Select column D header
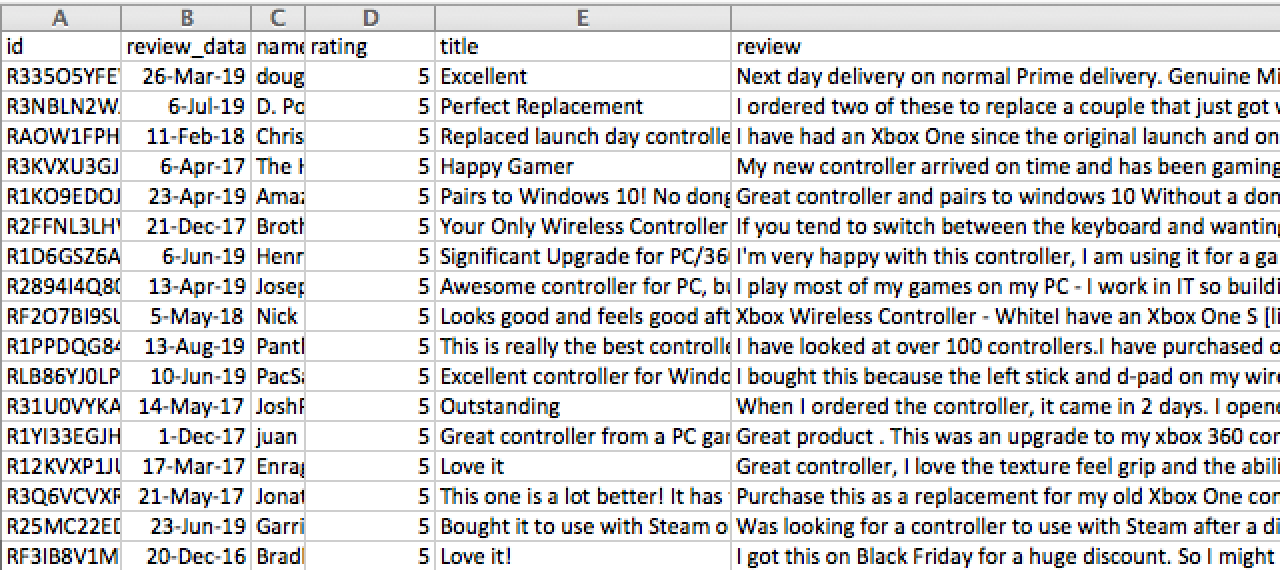Screen dimensions: 1280x570 pyautogui.click(x=371, y=17)
